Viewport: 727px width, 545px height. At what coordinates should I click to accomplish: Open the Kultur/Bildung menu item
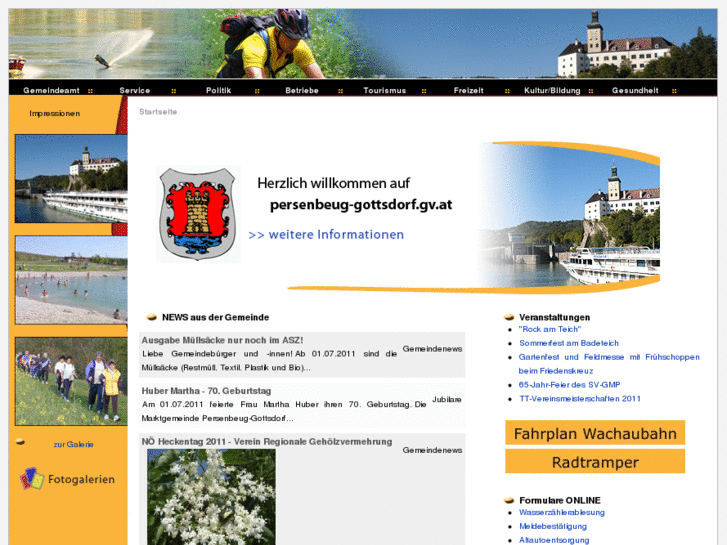[552, 90]
